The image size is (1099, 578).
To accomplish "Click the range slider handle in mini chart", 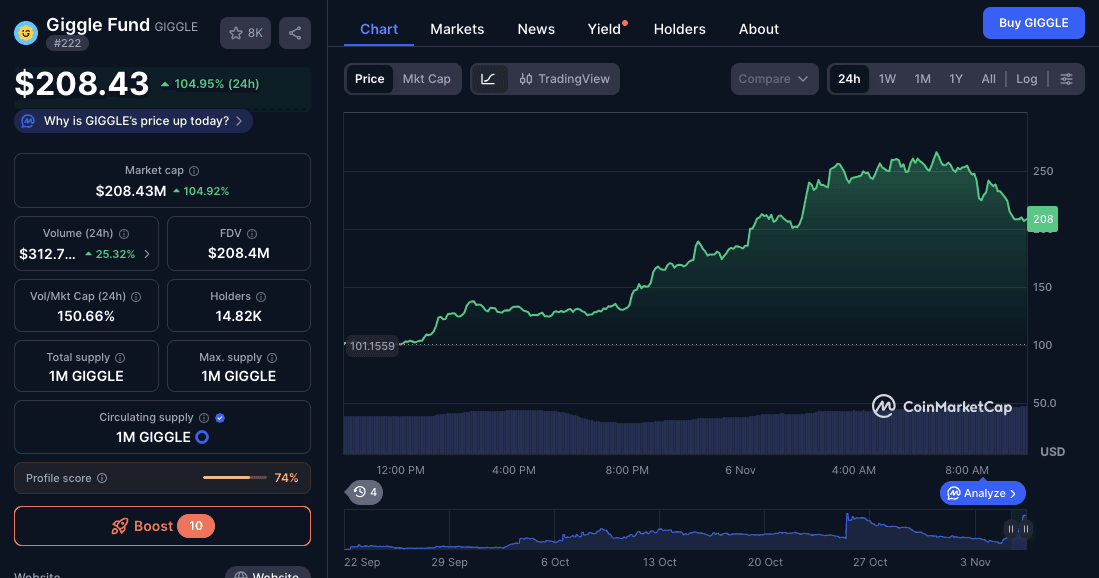I will tap(1011, 529).
